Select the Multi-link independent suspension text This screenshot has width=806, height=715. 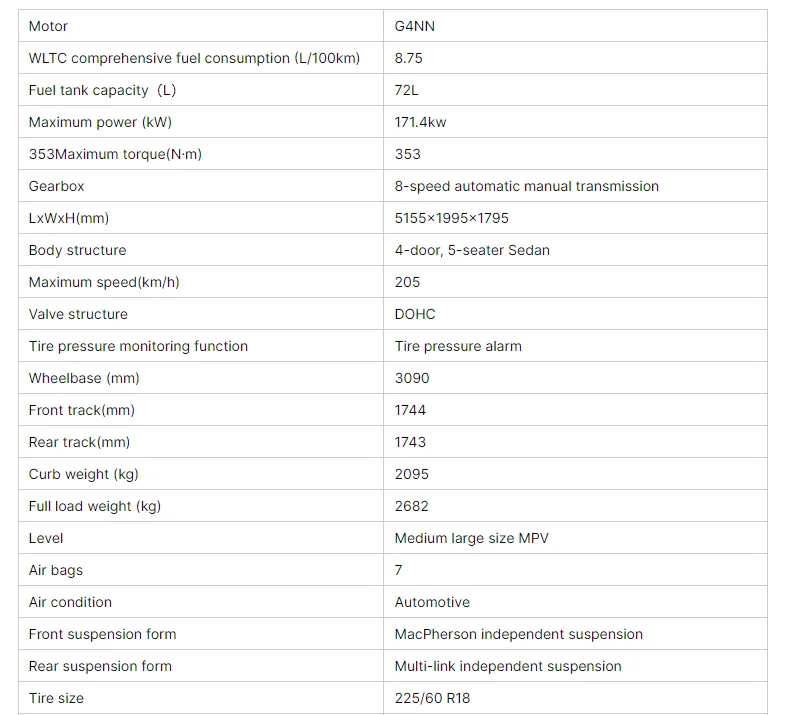pyautogui.click(x=508, y=666)
